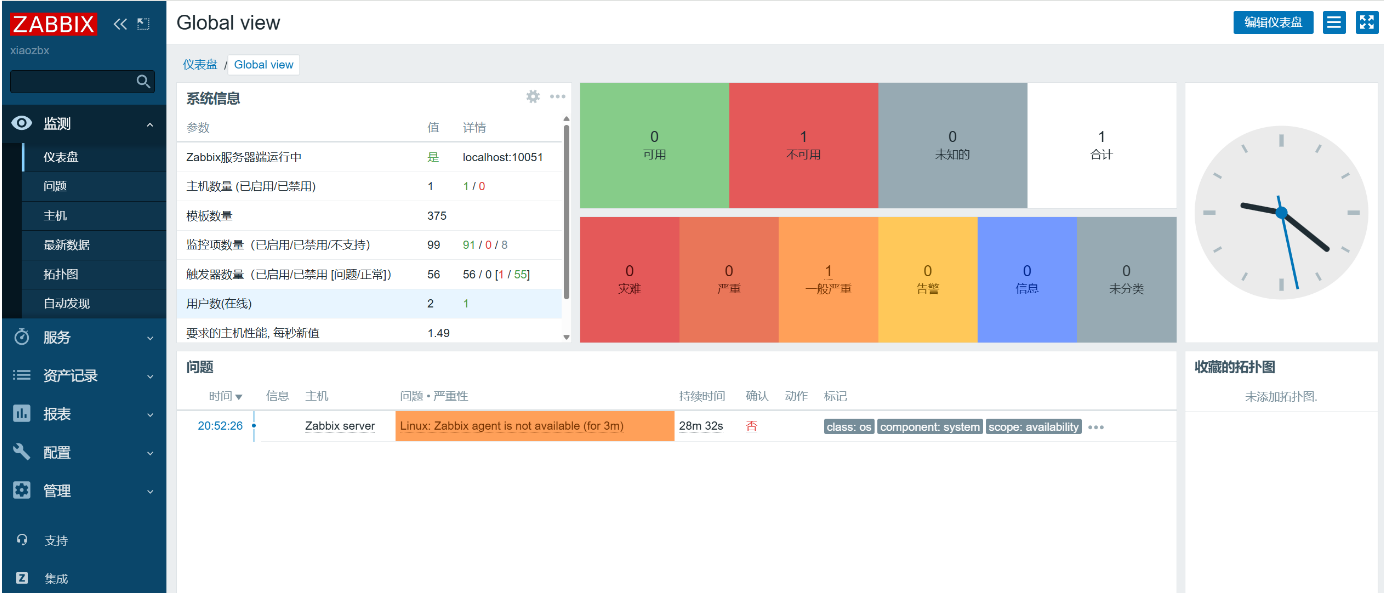Click the 编辑仪表盘 button
The height and width of the screenshot is (596, 1384).
coord(1273,22)
